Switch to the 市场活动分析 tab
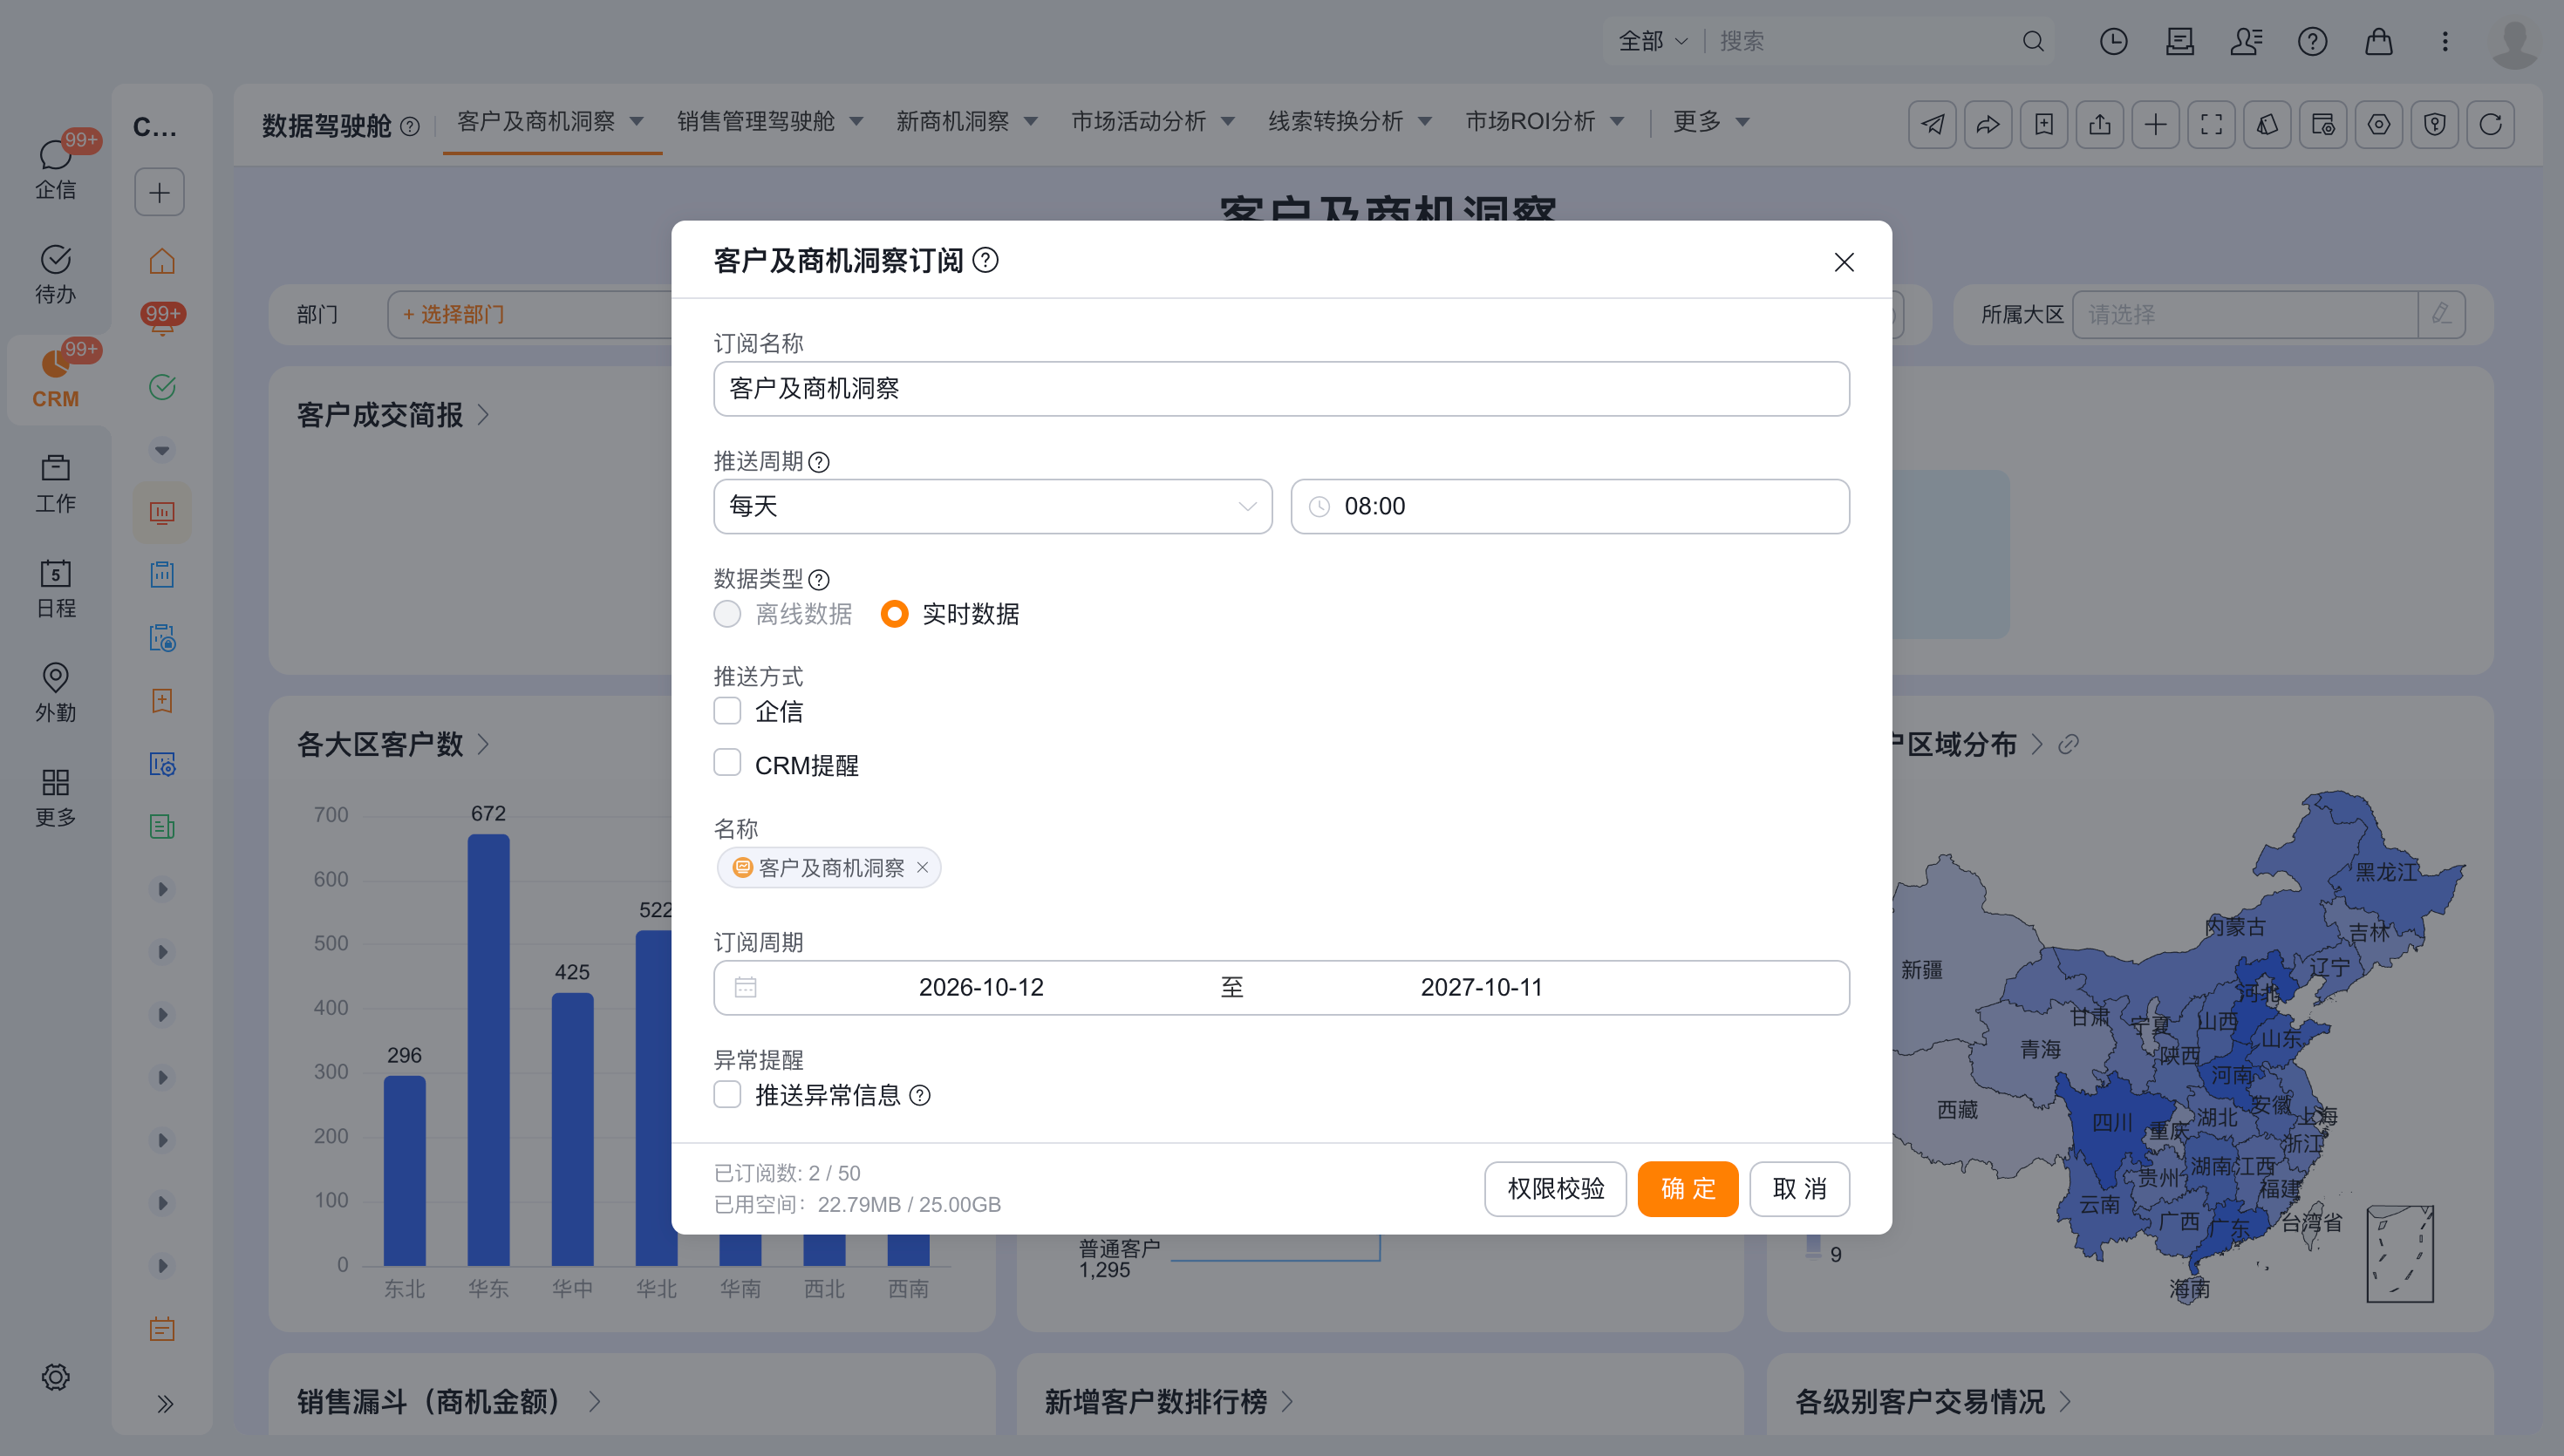Screen dimensions: 2564x1456 tap(1138, 122)
